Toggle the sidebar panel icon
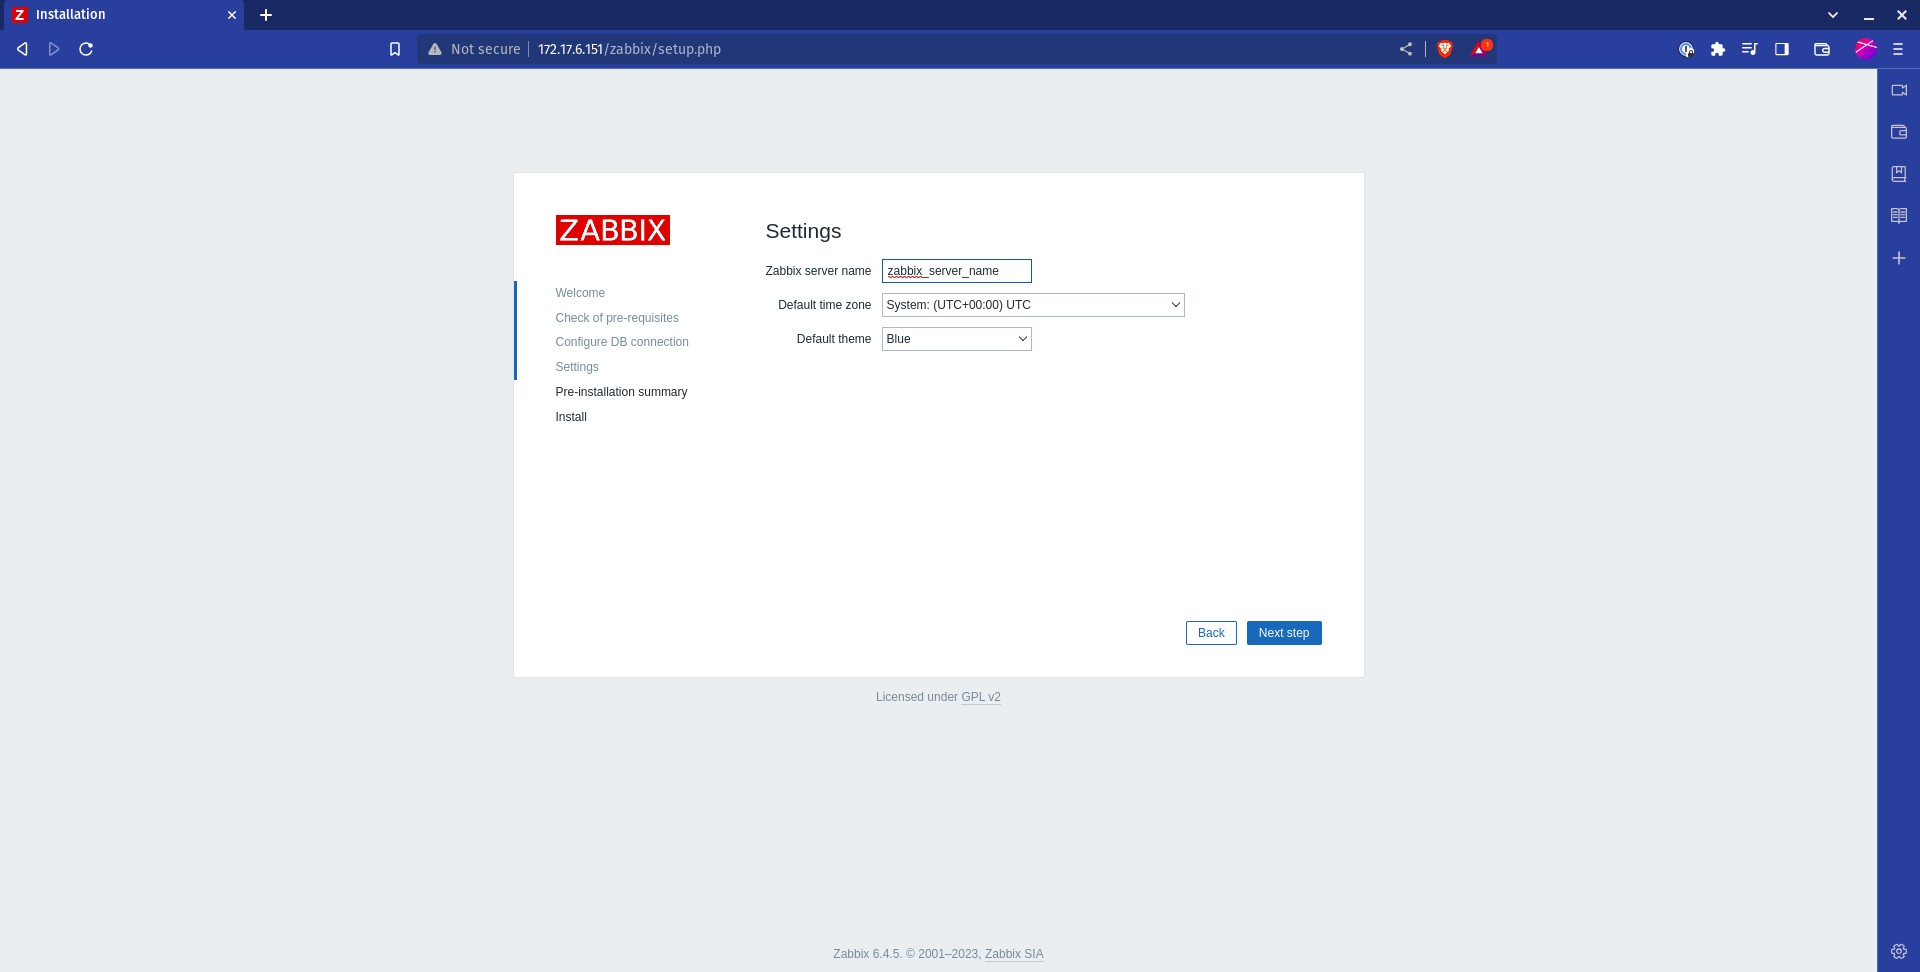 click(1782, 49)
